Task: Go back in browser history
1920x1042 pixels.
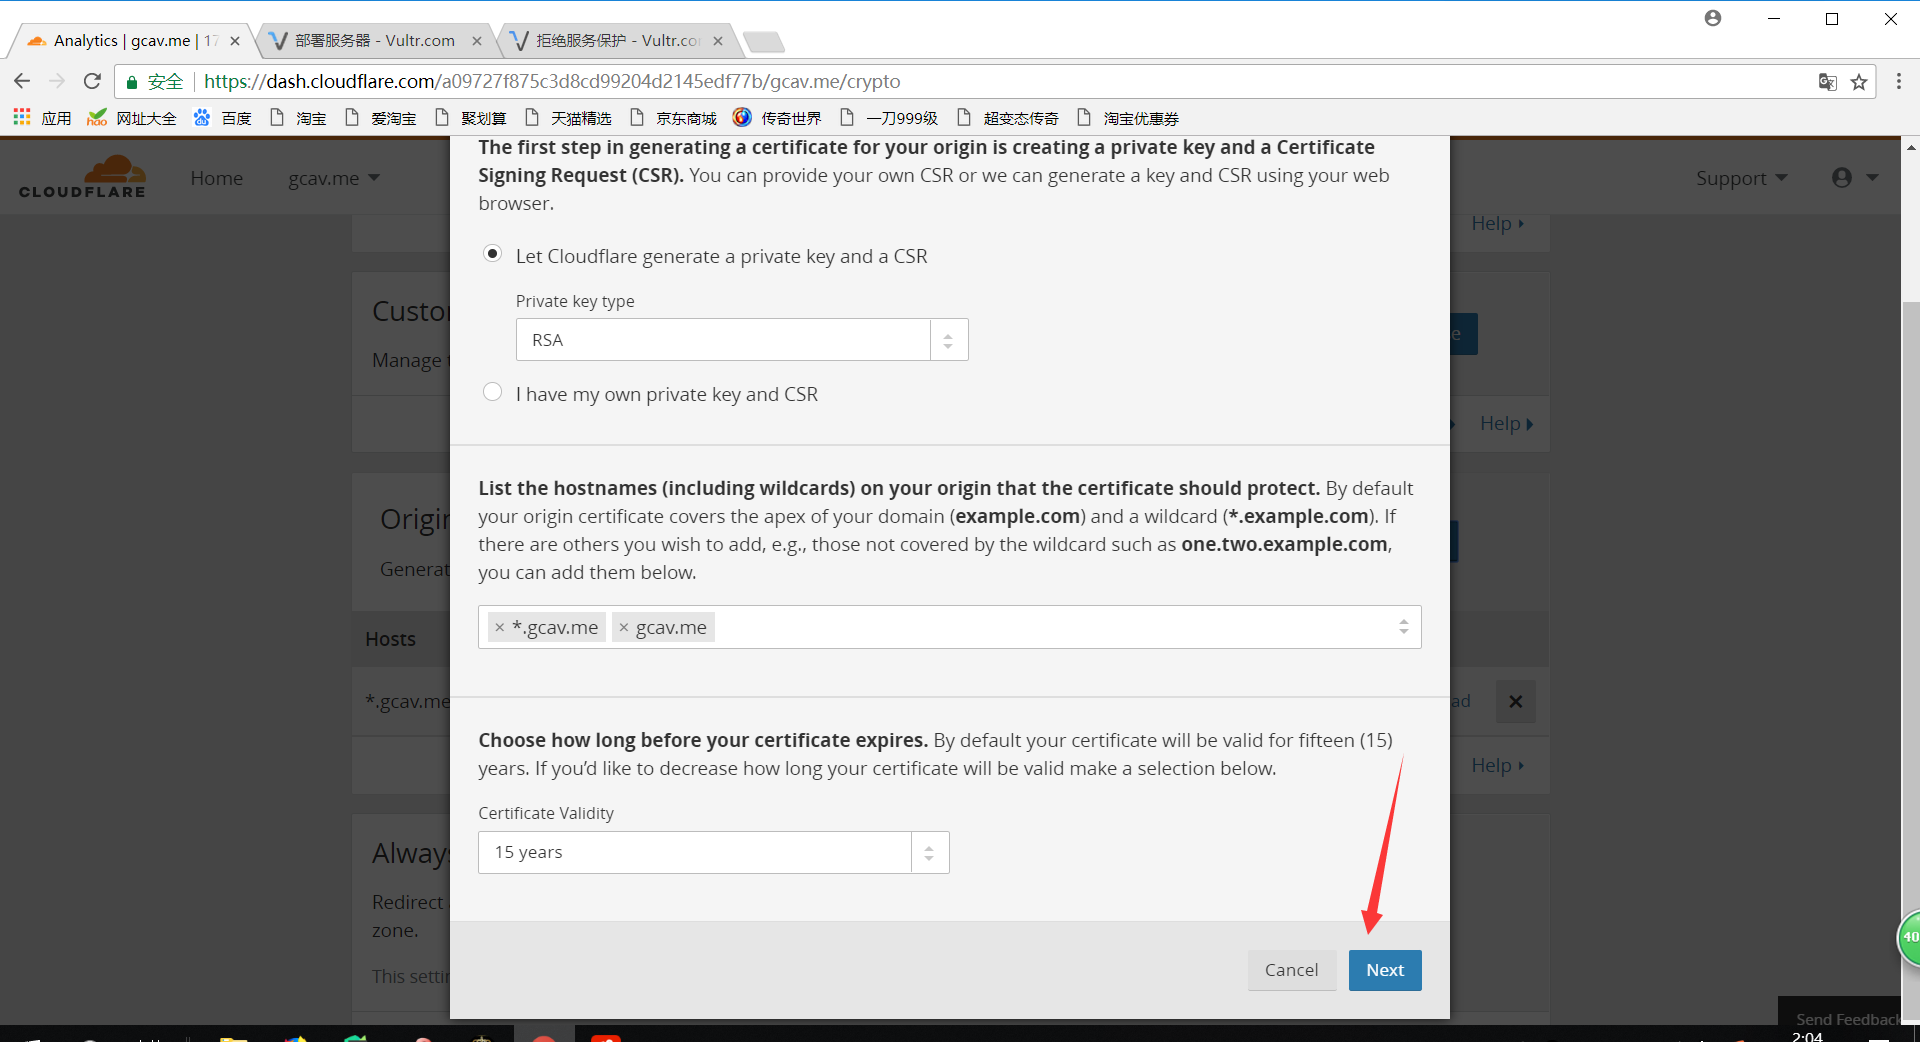Action: pyautogui.click(x=22, y=81)
